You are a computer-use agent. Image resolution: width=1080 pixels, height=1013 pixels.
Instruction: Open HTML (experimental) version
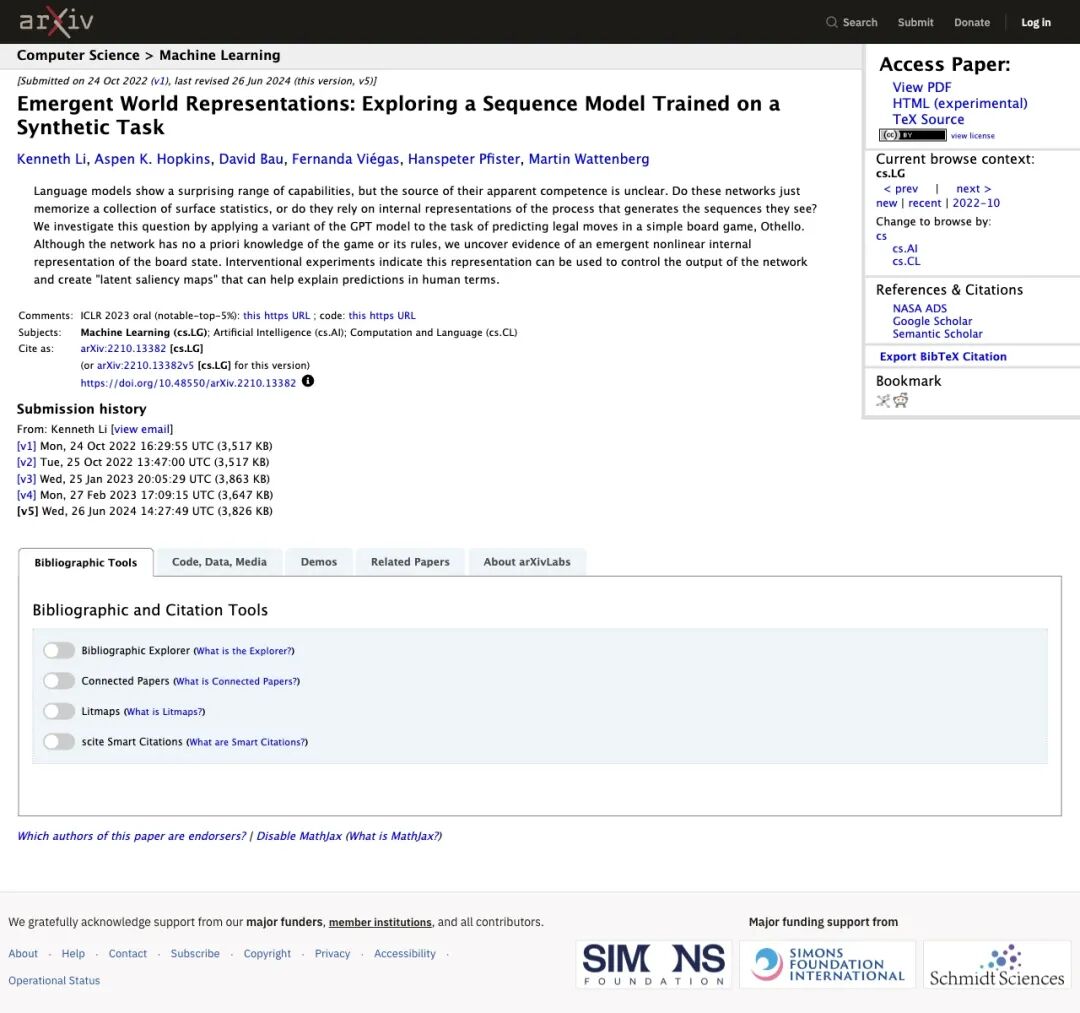coord(960,103)
